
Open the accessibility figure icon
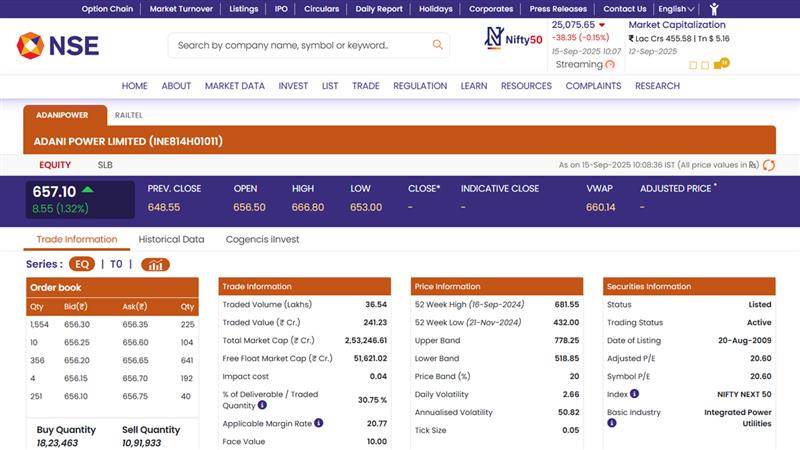[714, 9]
